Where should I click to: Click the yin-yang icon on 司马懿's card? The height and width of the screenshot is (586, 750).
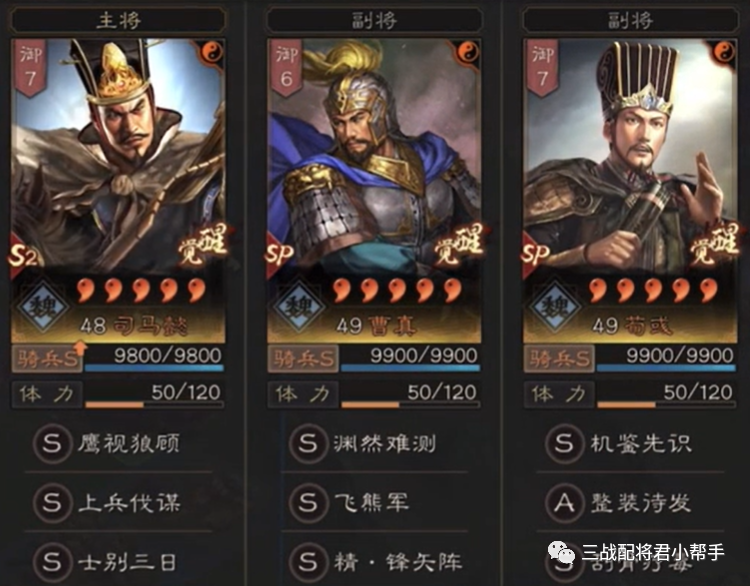[x=210, y=54]
